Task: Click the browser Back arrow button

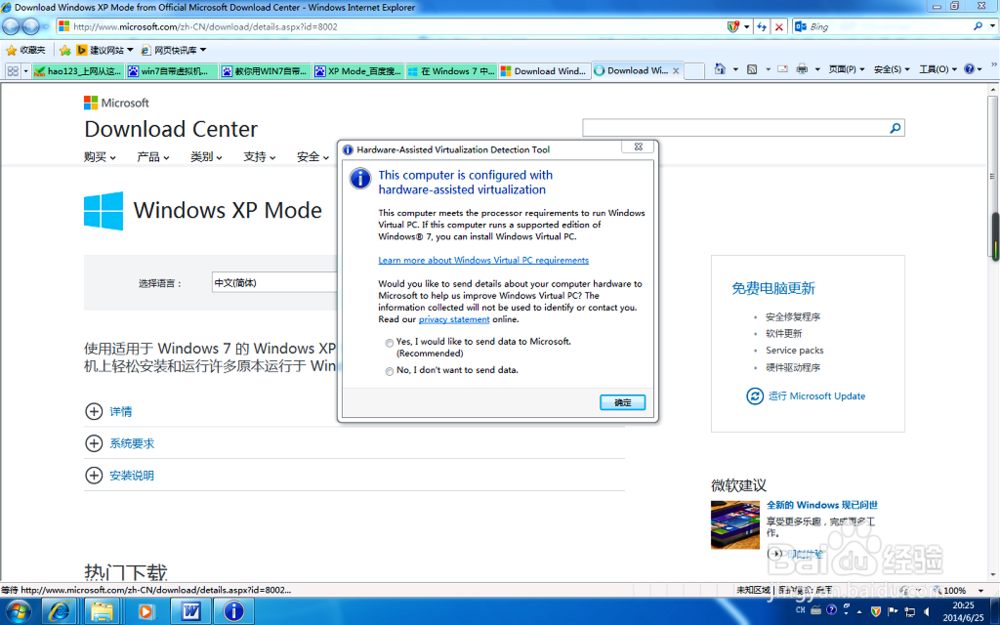Action: pyautogui.click(x=11, y=27)
